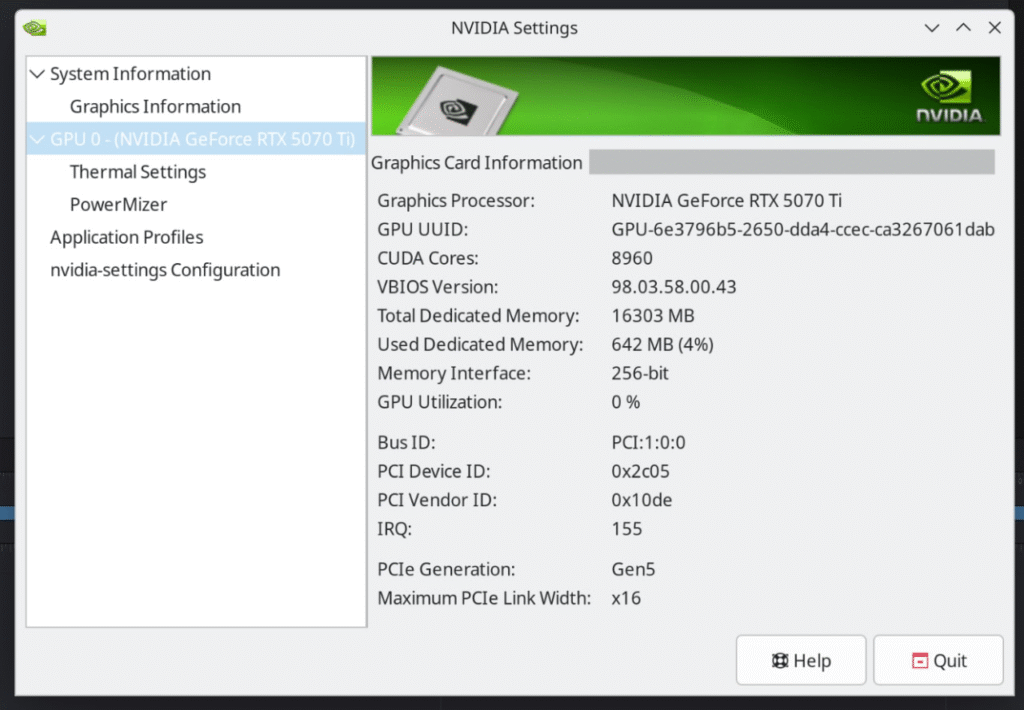Image resolution: width=1024 pixels, height=710 pixels.
Task: Click VBIOS Version value 98.03.58.00.43
Action: (x=673, y=287)
